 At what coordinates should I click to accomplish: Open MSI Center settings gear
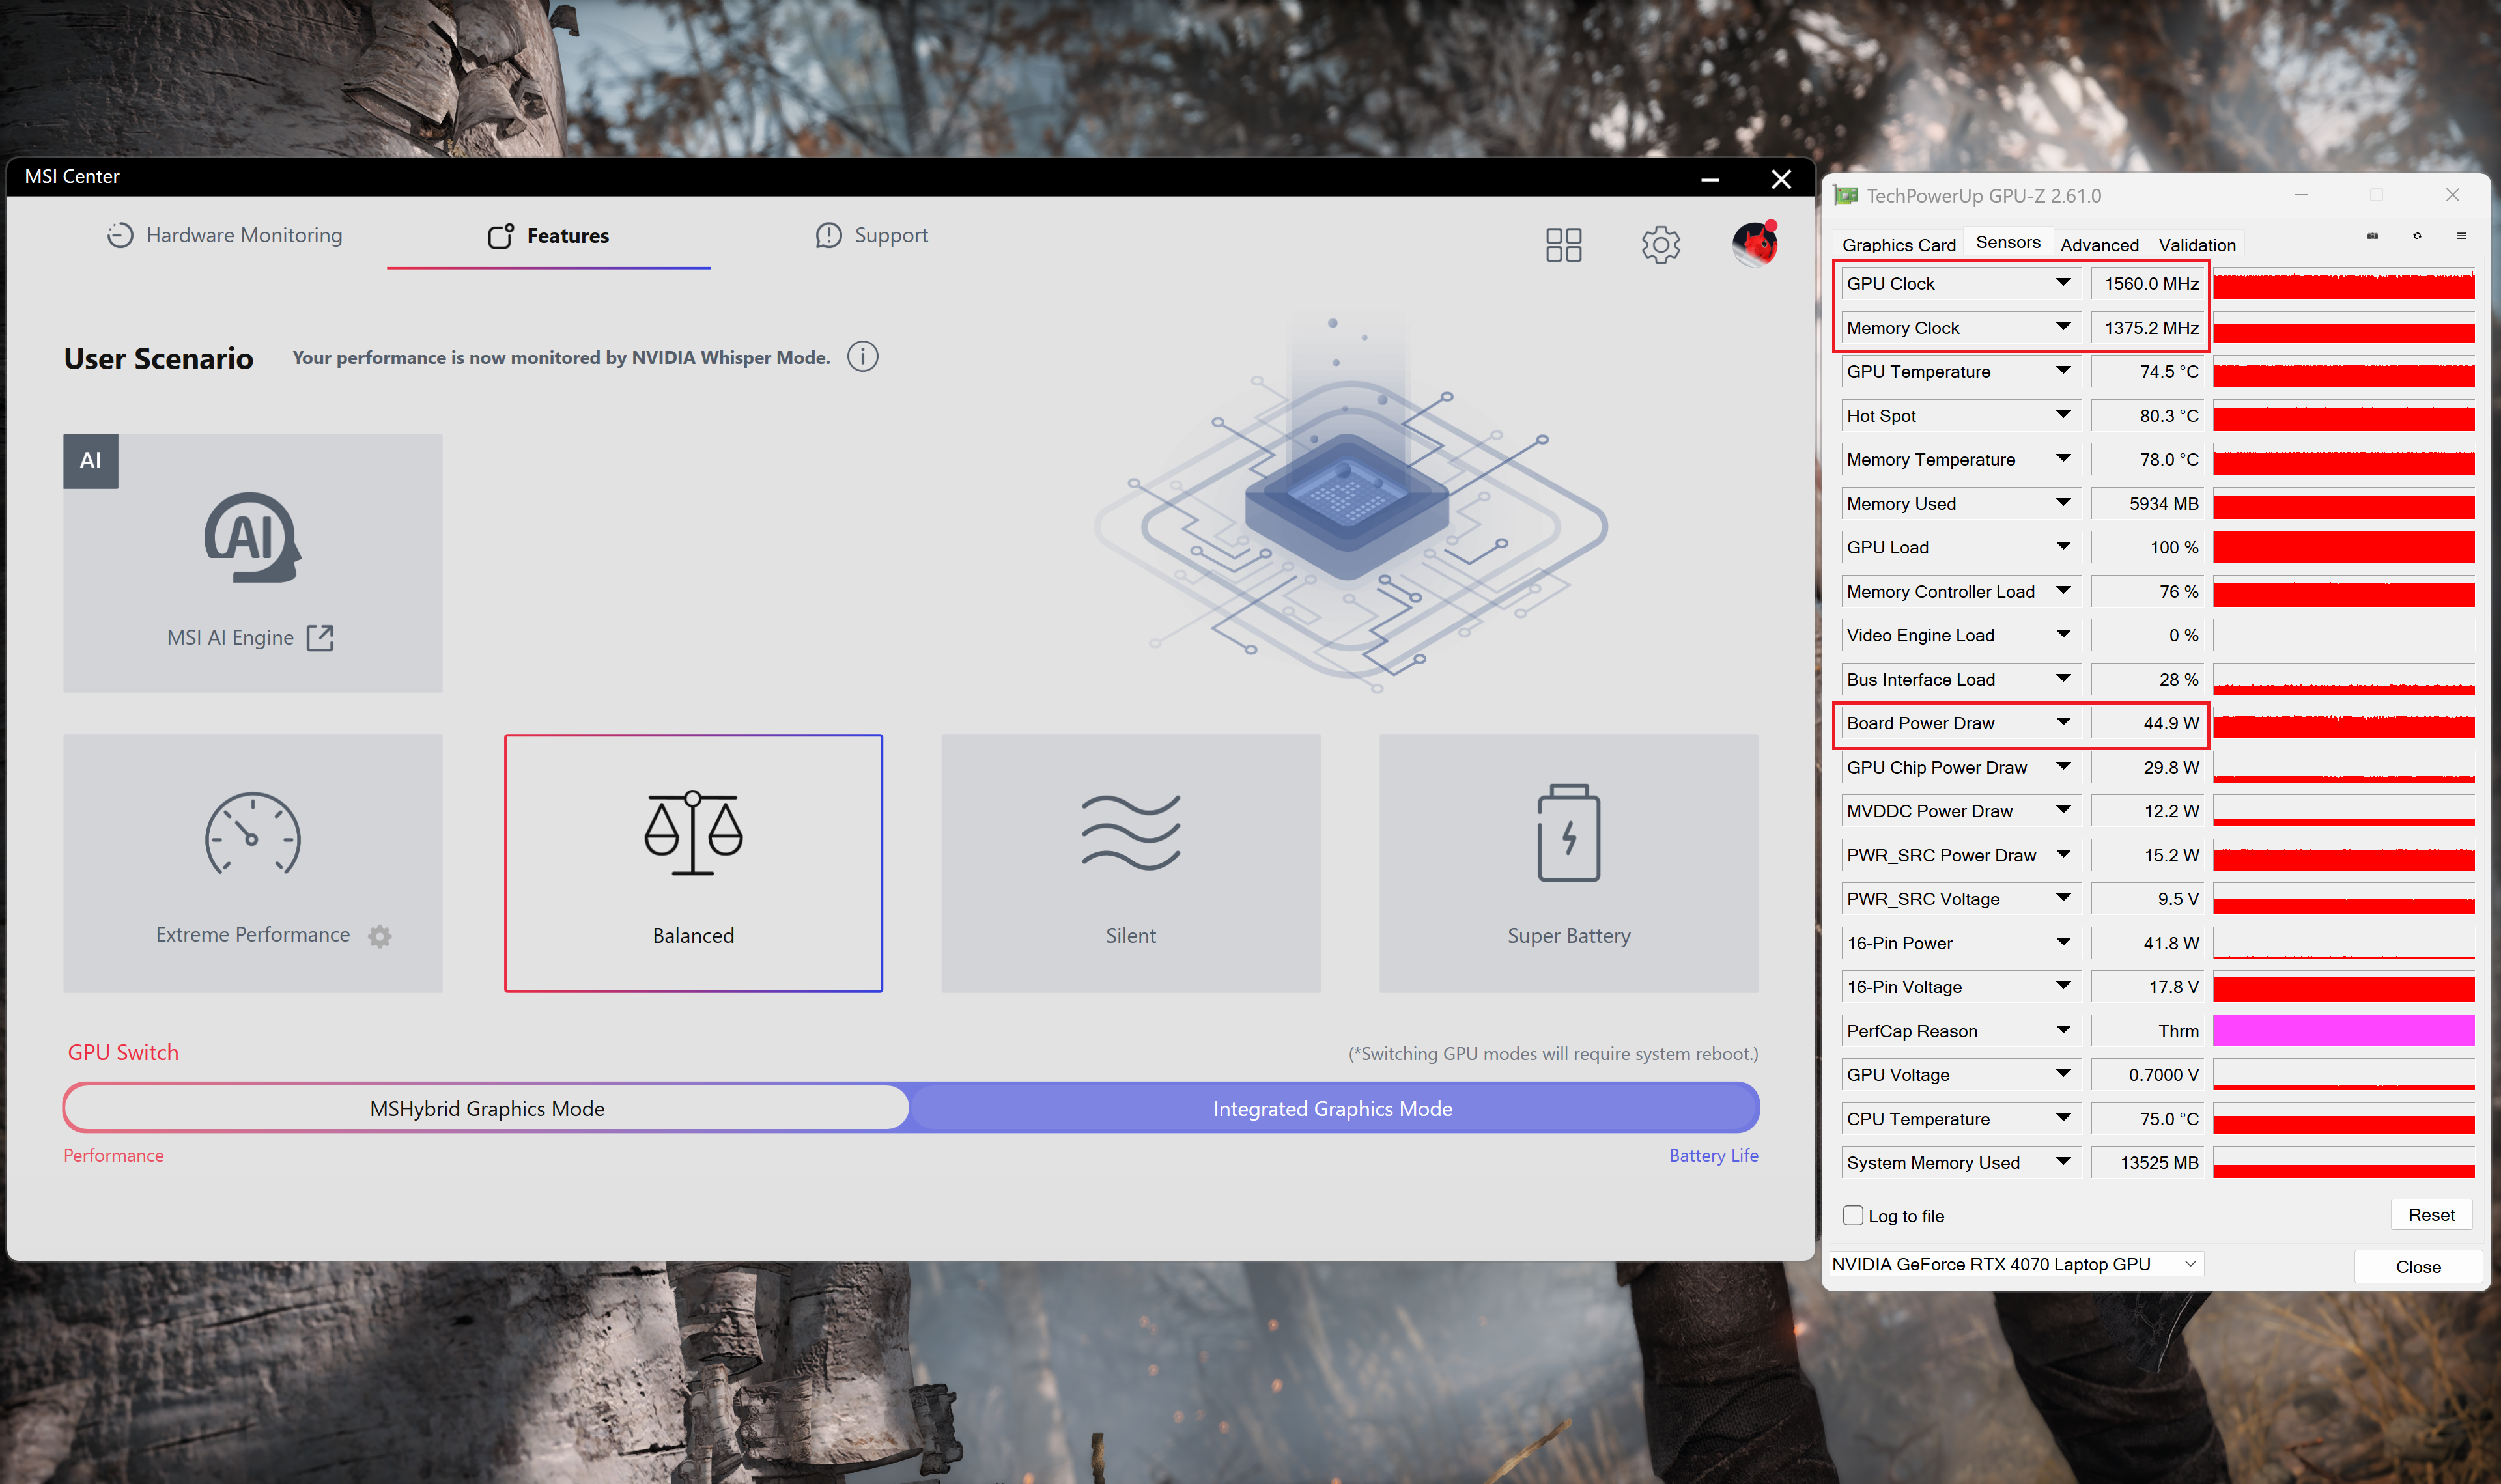coord(1660,245)
